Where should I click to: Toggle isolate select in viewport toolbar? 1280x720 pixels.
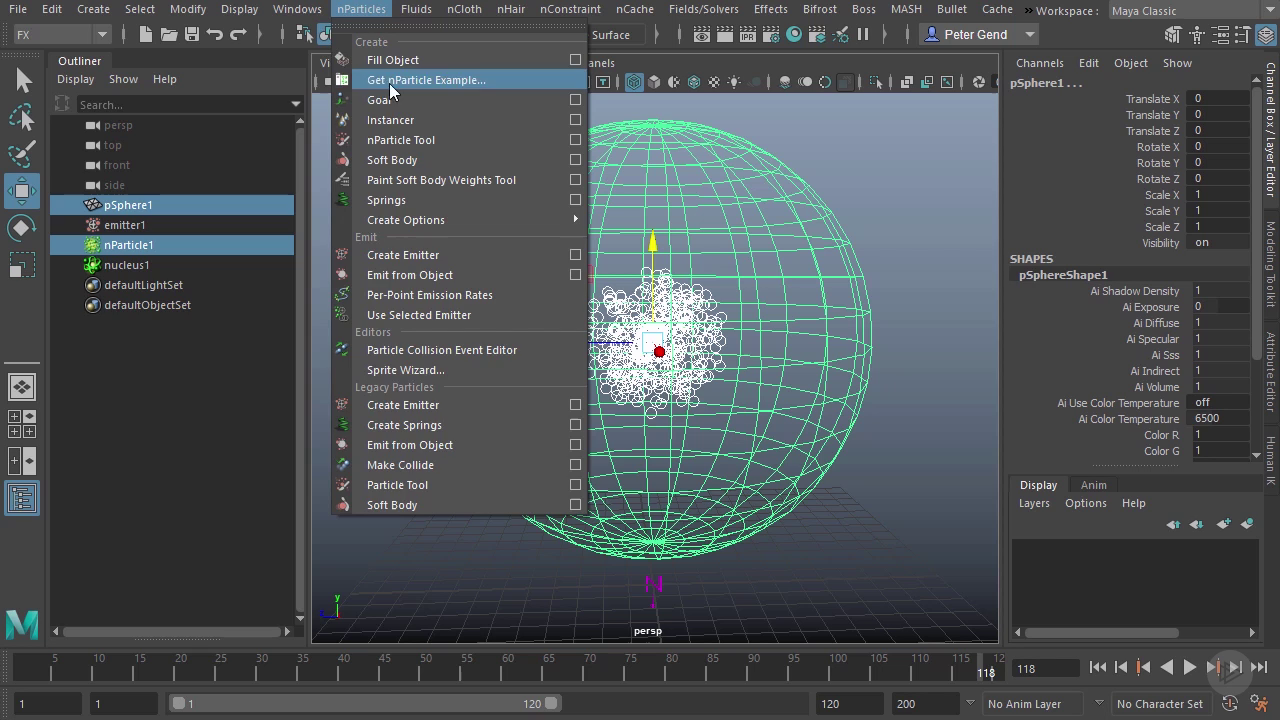pos(877,82)
